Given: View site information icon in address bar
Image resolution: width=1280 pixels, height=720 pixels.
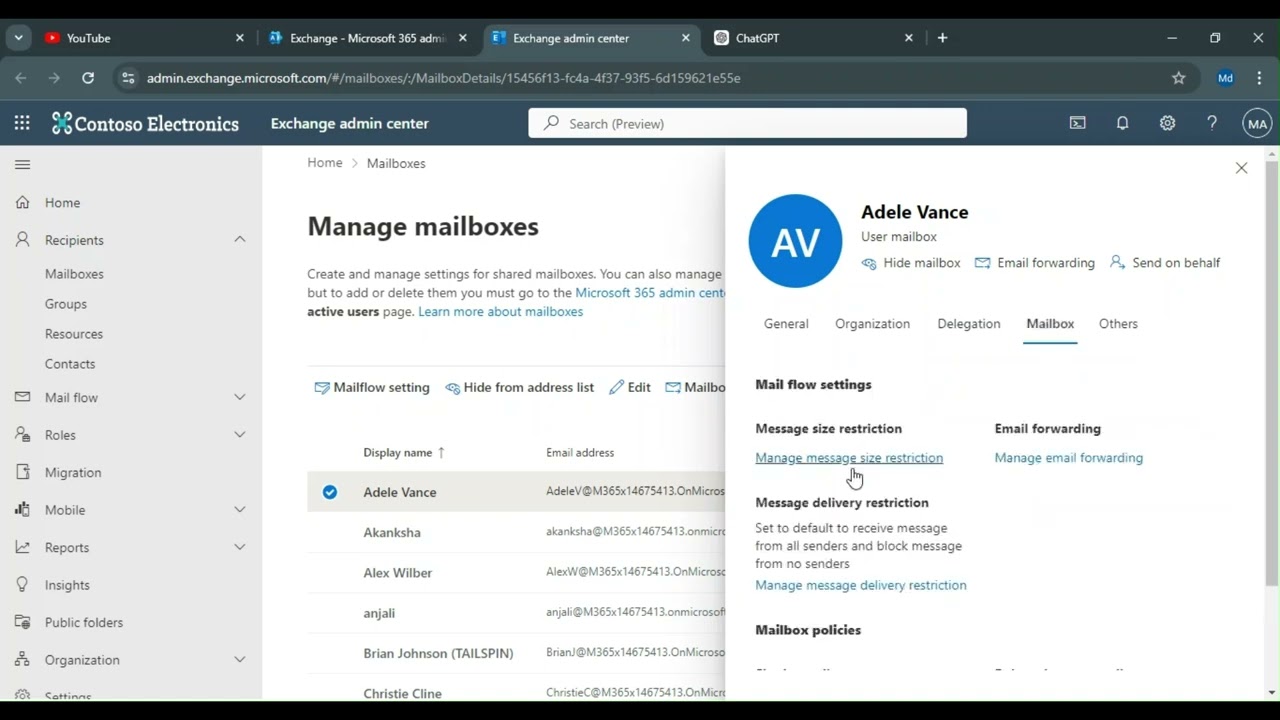Looking at the screenshot, I should pyautogui.click(x=128, y=78).
